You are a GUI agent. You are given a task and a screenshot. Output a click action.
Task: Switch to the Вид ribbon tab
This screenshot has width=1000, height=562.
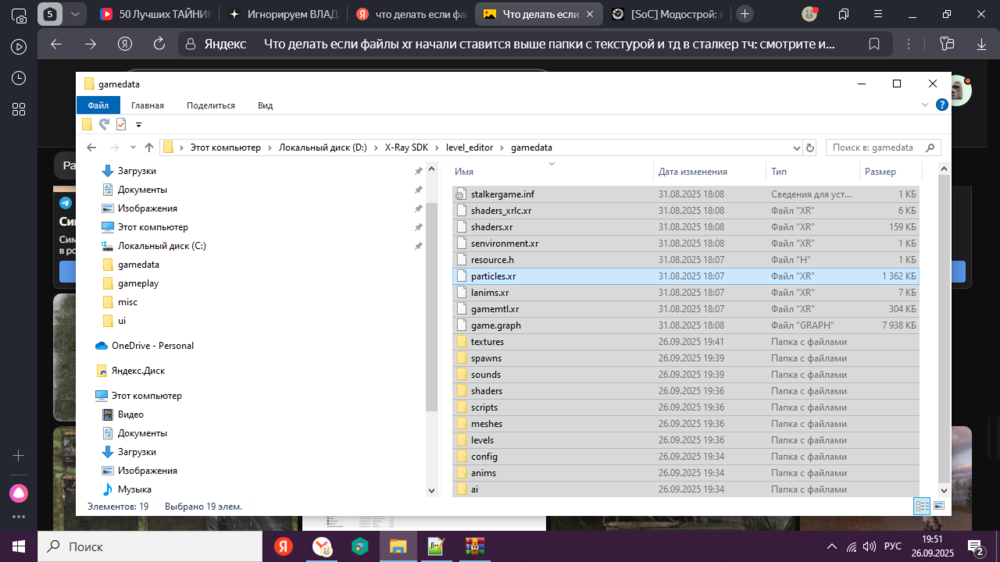[265, 105]
